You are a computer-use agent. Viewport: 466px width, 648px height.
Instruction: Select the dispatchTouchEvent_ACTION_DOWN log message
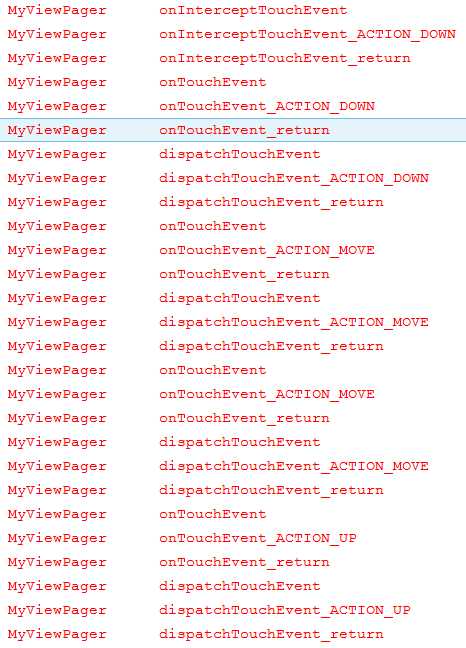click(294, 178)
